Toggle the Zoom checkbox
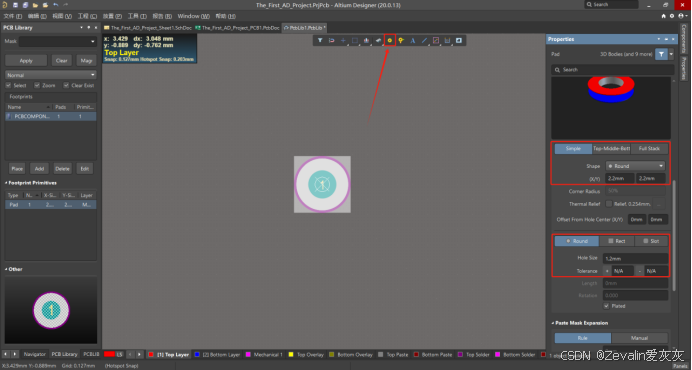The width and height of the screenshot is (692, 370). pos(37,85)
